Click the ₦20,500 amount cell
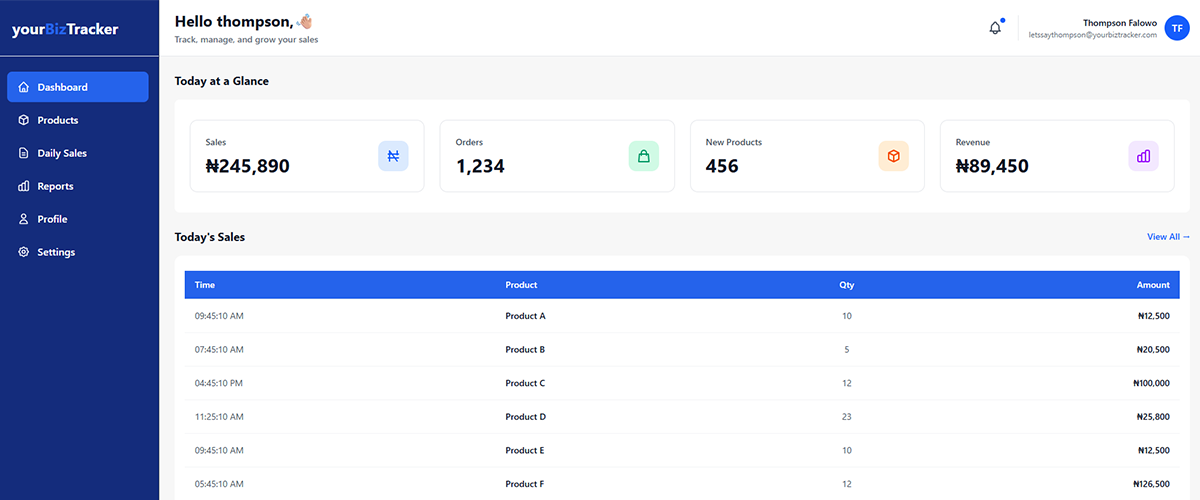The width and height of the screenshot is (1200, 500). (x=1153, y=350)
